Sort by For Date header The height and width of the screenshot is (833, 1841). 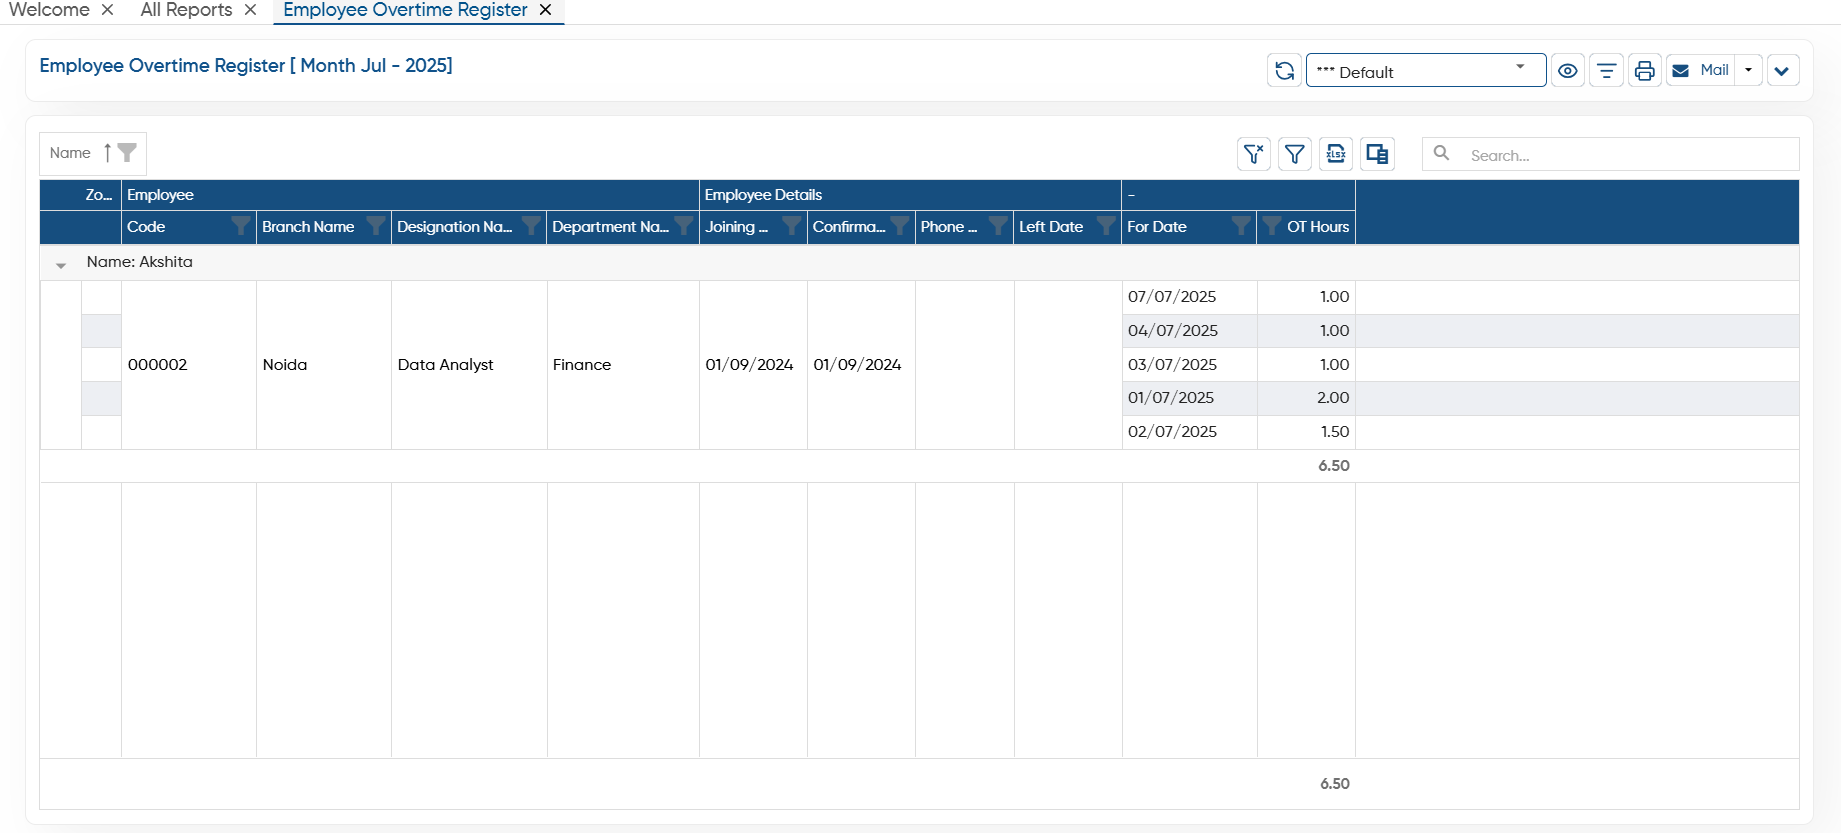point(1157,227)
